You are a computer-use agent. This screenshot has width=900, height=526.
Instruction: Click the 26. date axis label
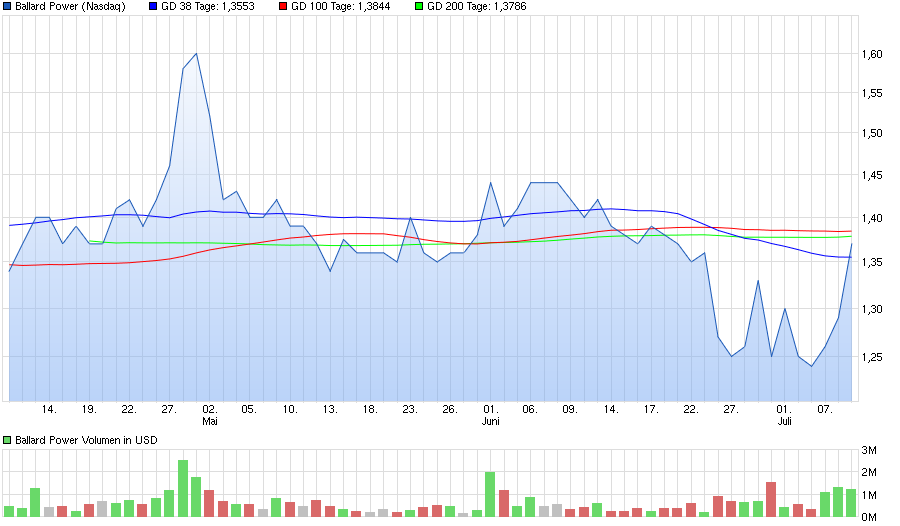(x=450, y=410)
